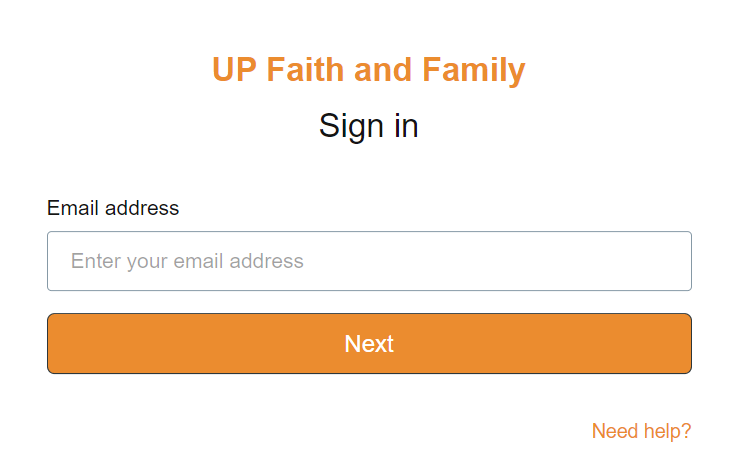Click the black Sign in text below the title
Screen dimensions: 738x475
pos(369,126)
